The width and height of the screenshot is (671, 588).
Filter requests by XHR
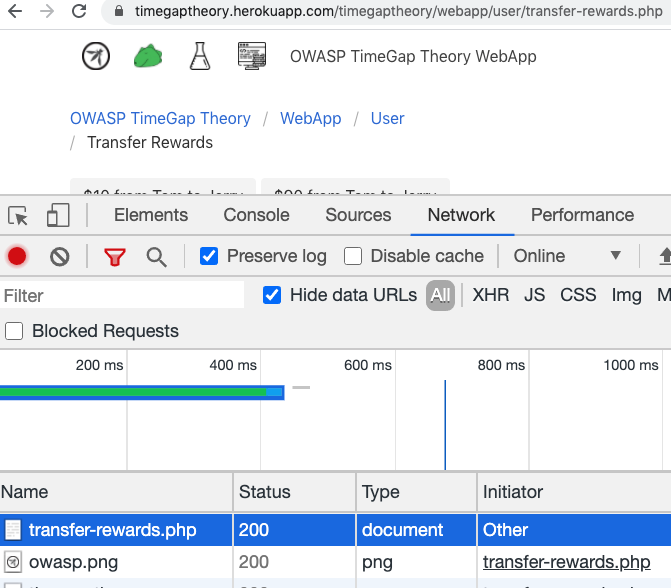pyautogui.click(x=491, y=295)
